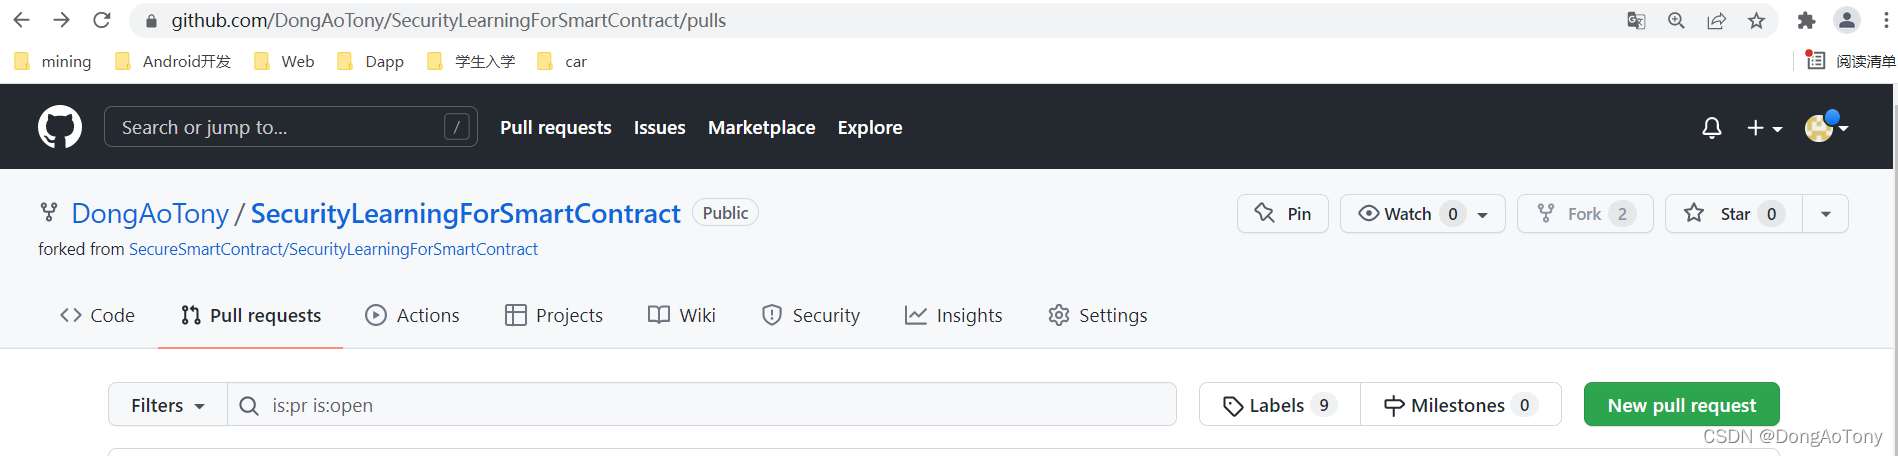Image resolution: width=1898 pixels, height=456 pixels.
Task: Click the pull request search filter field
Action: pyautogui.click(x=700, y=405)
